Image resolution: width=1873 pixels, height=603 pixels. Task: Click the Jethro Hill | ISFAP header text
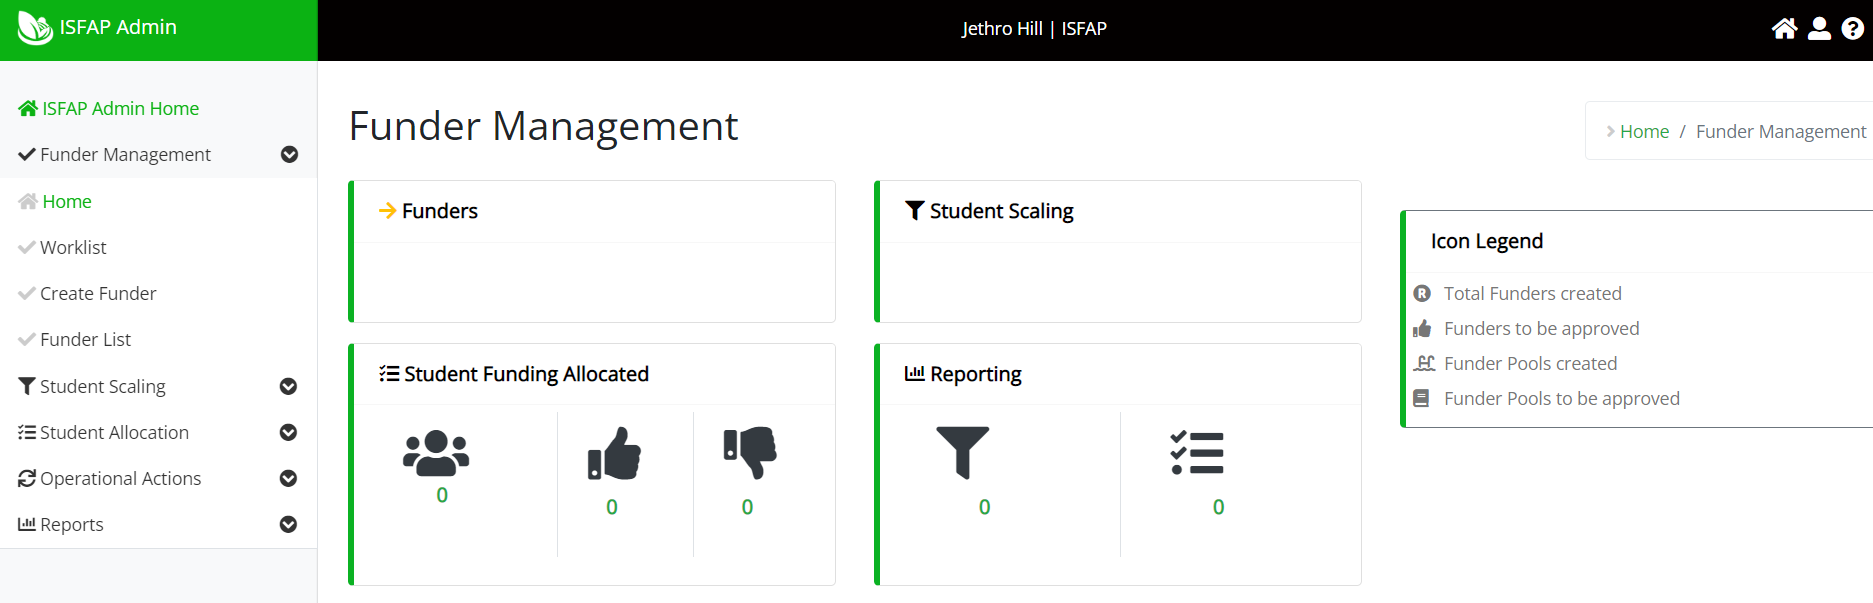(x=1034, y=28)
